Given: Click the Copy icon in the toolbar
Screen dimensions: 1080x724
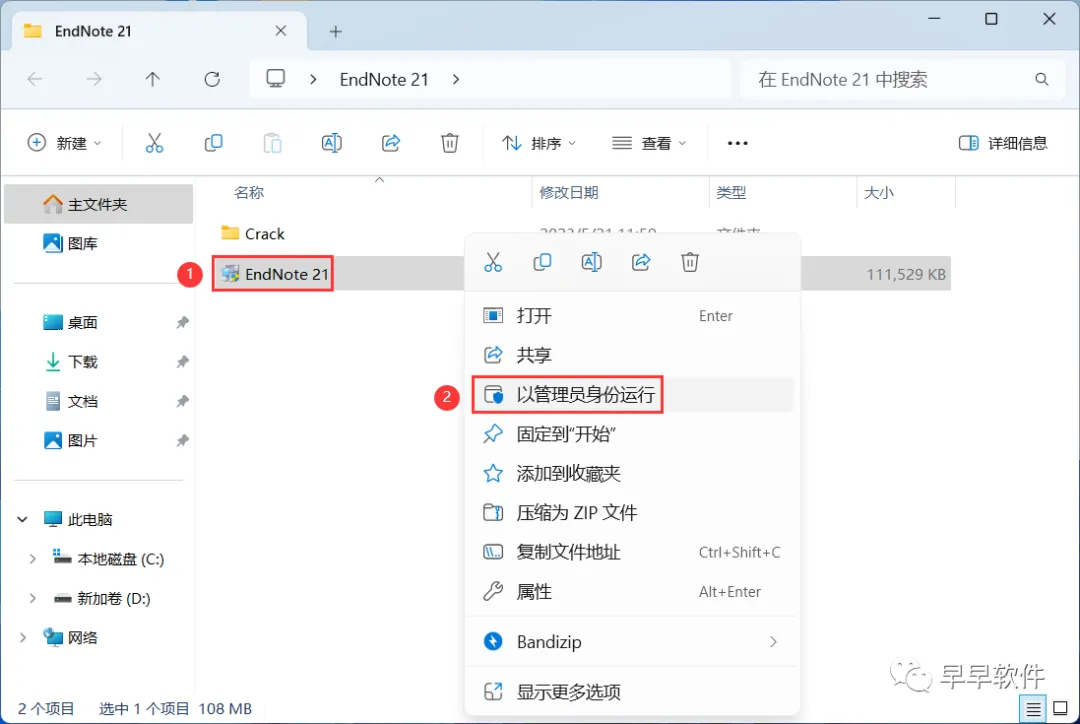Looking at the screenshot, I should [x=214, y=143].
